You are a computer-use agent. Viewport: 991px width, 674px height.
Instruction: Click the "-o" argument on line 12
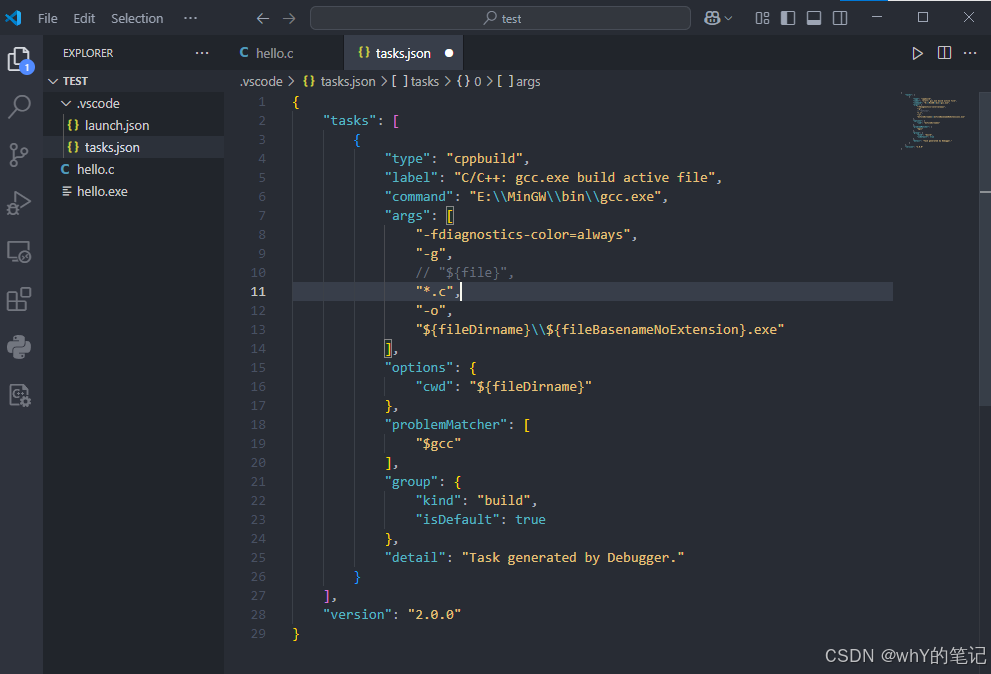click(x=430, y=310)
